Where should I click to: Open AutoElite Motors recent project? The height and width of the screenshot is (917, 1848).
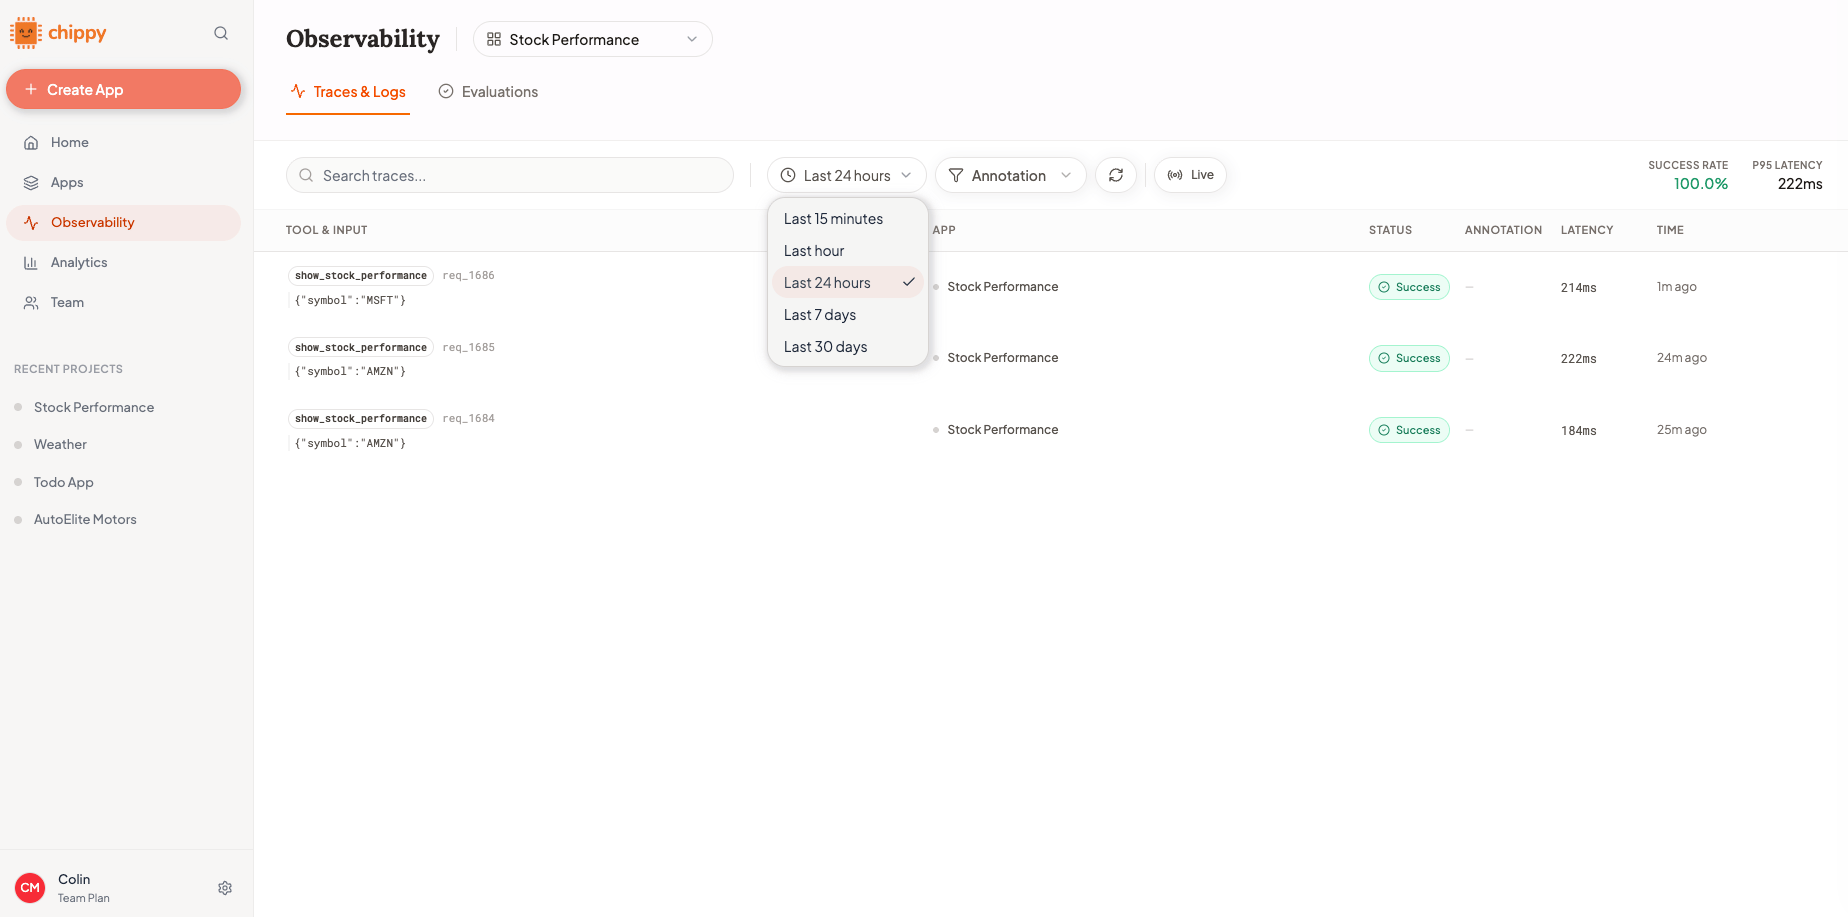point(85,519)
